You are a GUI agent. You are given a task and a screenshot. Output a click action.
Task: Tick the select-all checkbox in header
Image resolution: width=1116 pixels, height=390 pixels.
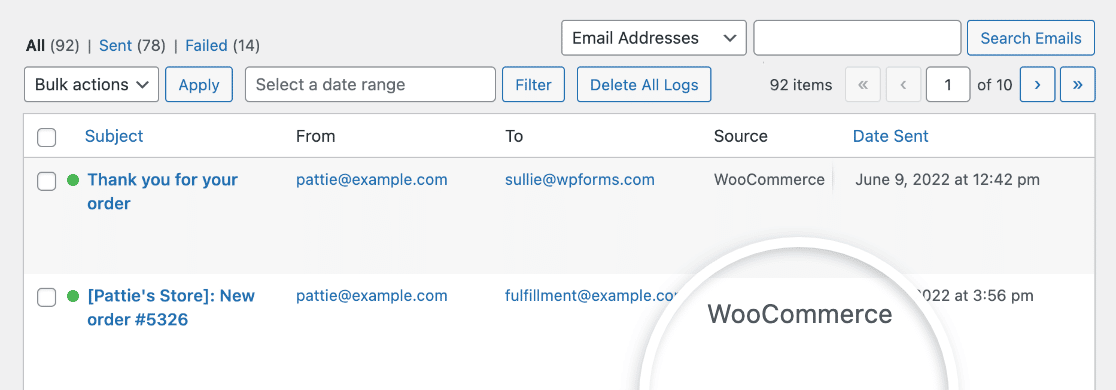[x=46, y=137]
